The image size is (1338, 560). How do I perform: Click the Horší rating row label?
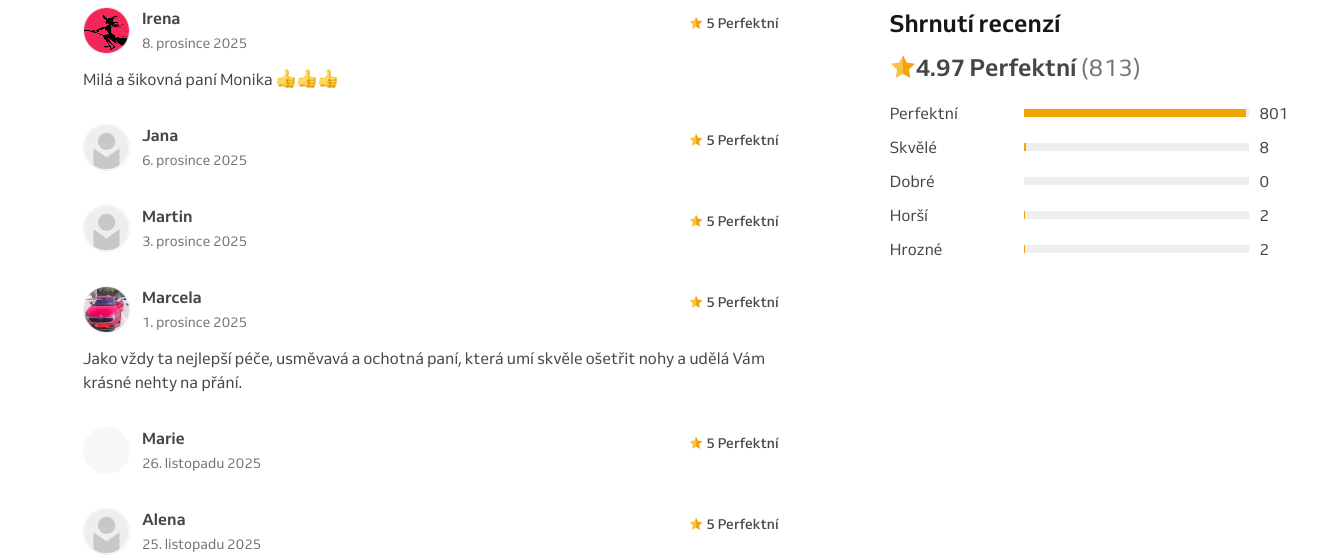pos(909,216)
